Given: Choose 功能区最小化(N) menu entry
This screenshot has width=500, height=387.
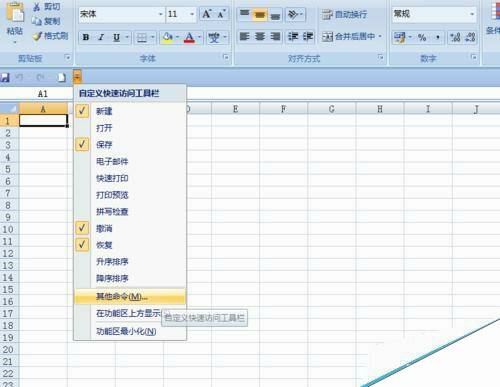Looking at the screenshot, I should tap(130, 331).
